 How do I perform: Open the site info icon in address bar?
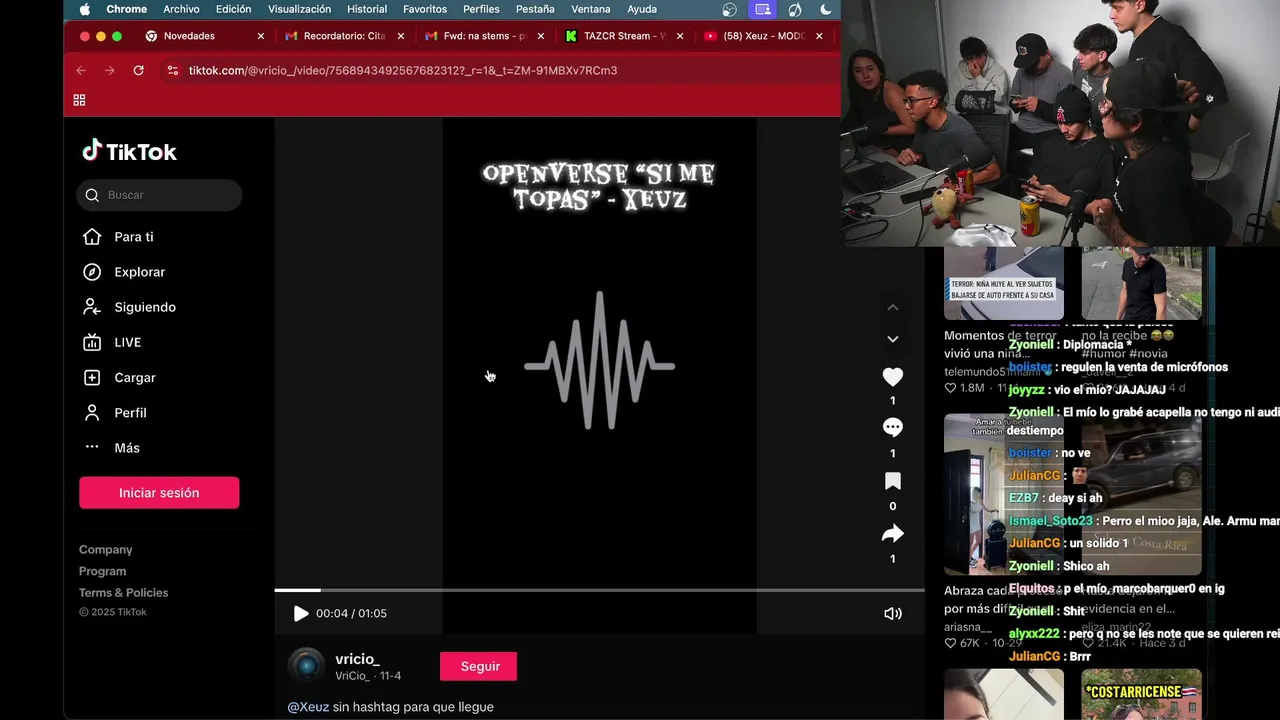coord(172,70)
